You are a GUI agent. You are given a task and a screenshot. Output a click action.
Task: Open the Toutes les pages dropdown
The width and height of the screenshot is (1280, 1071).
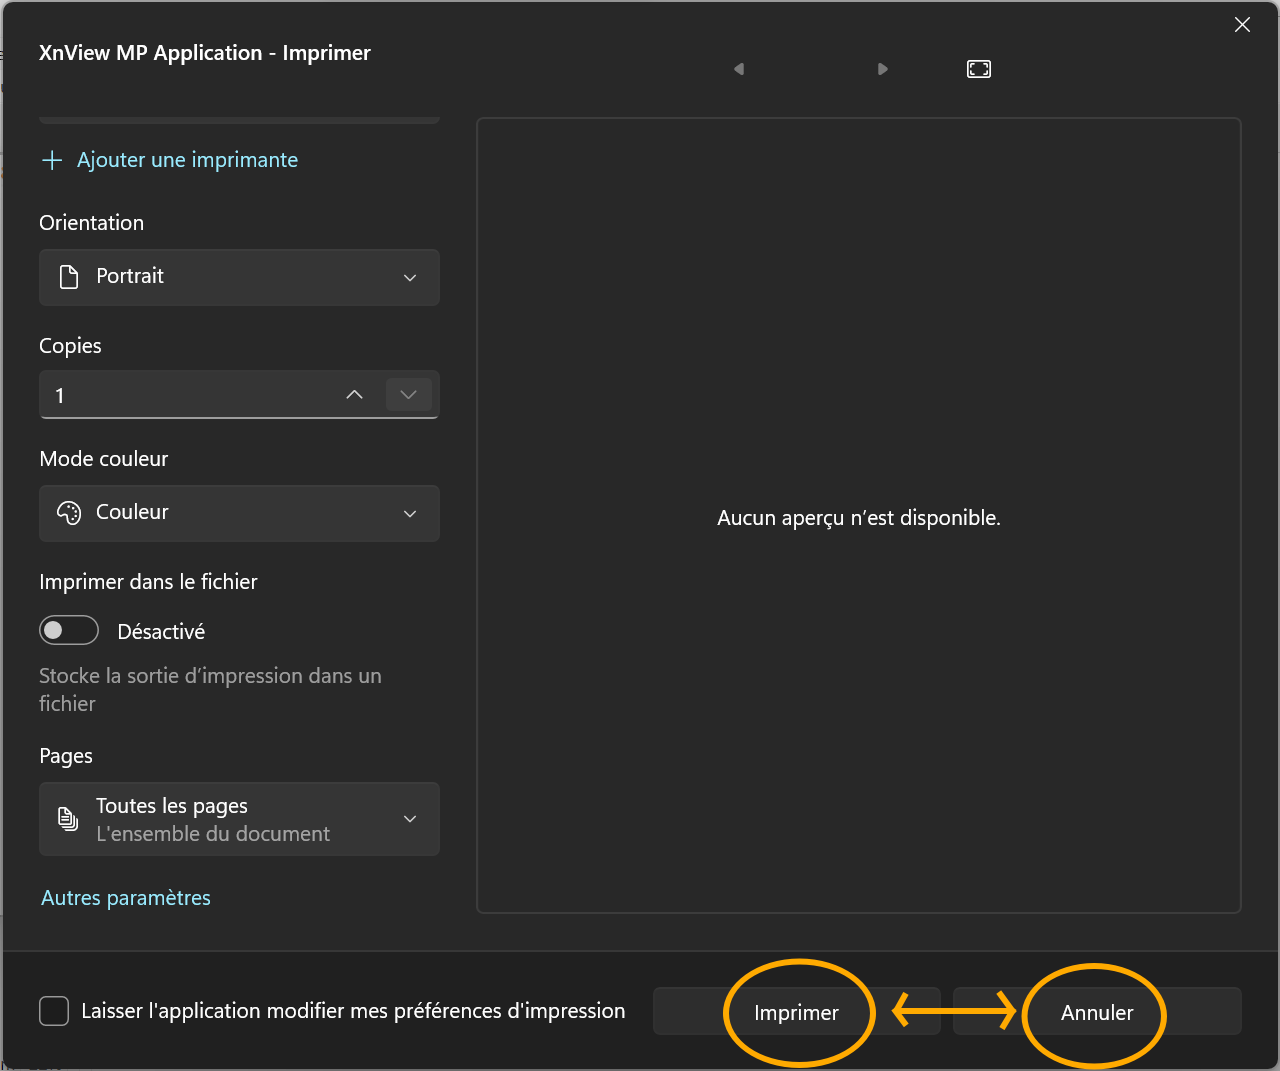coord(239,819)
